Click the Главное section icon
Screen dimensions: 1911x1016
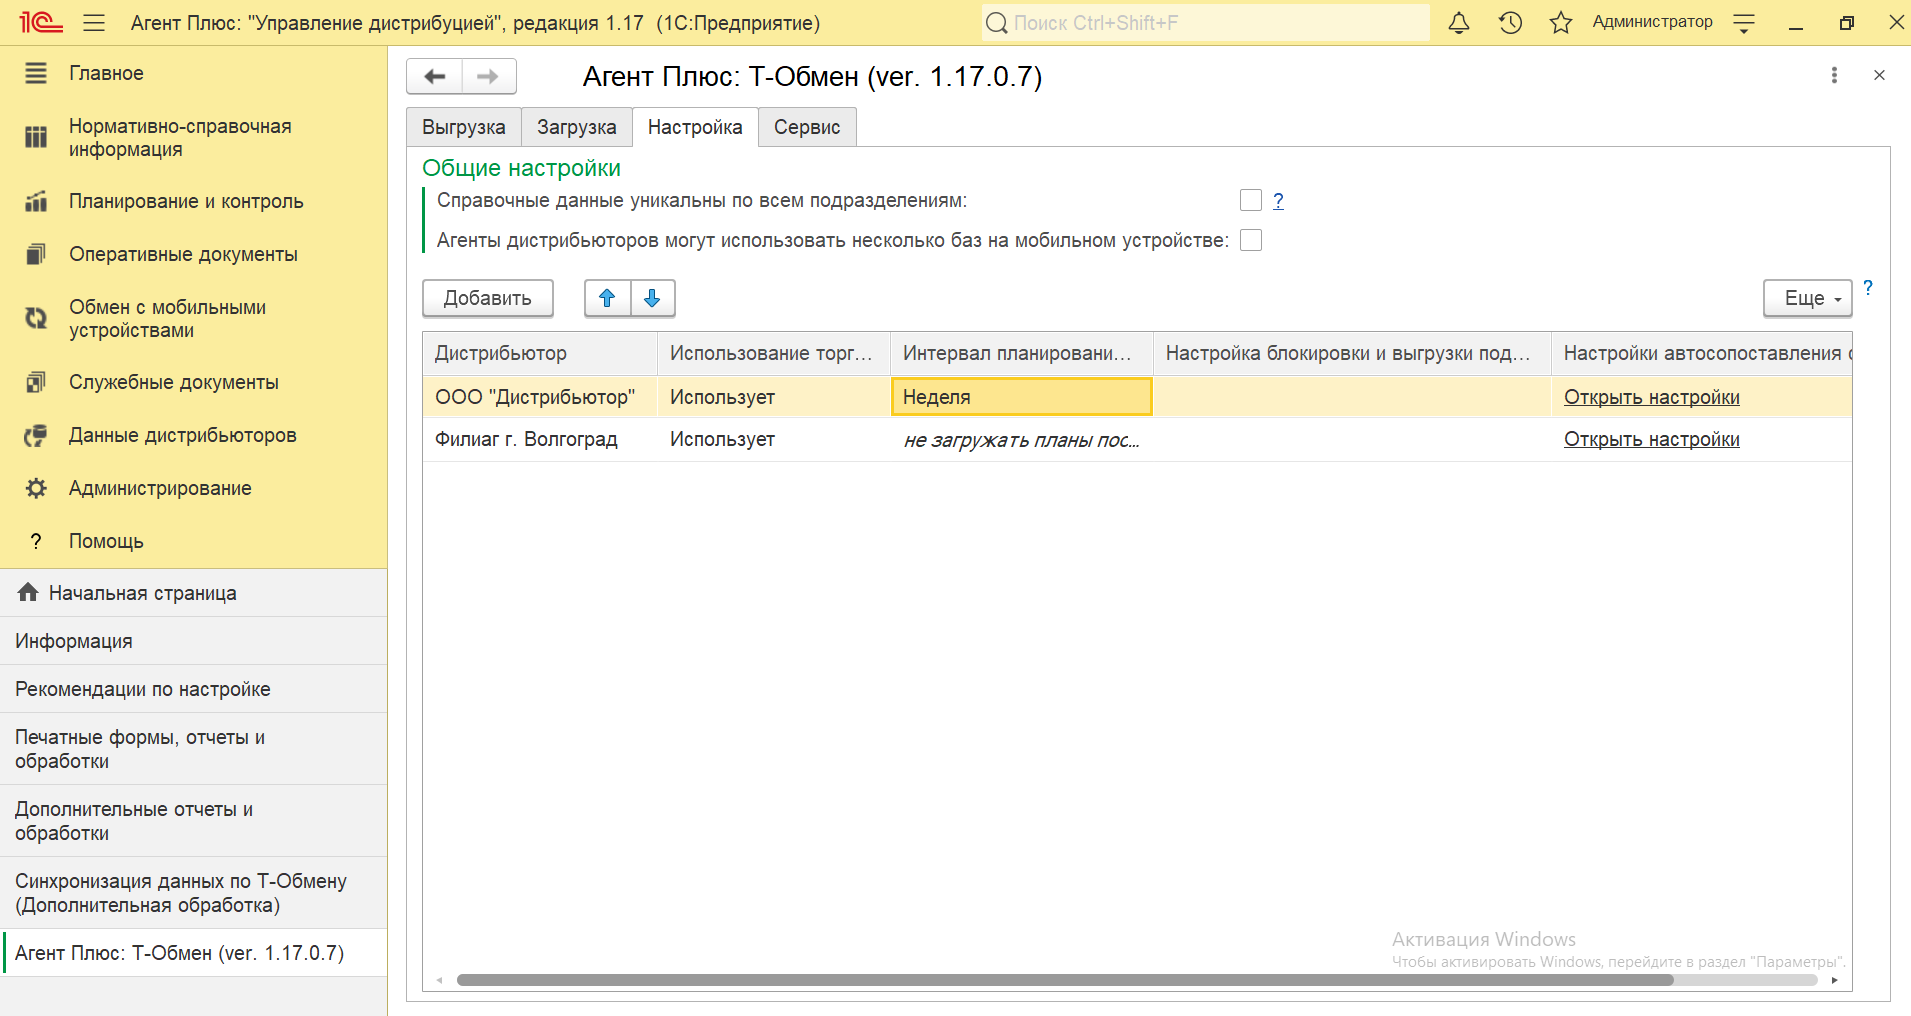(36, 73)
